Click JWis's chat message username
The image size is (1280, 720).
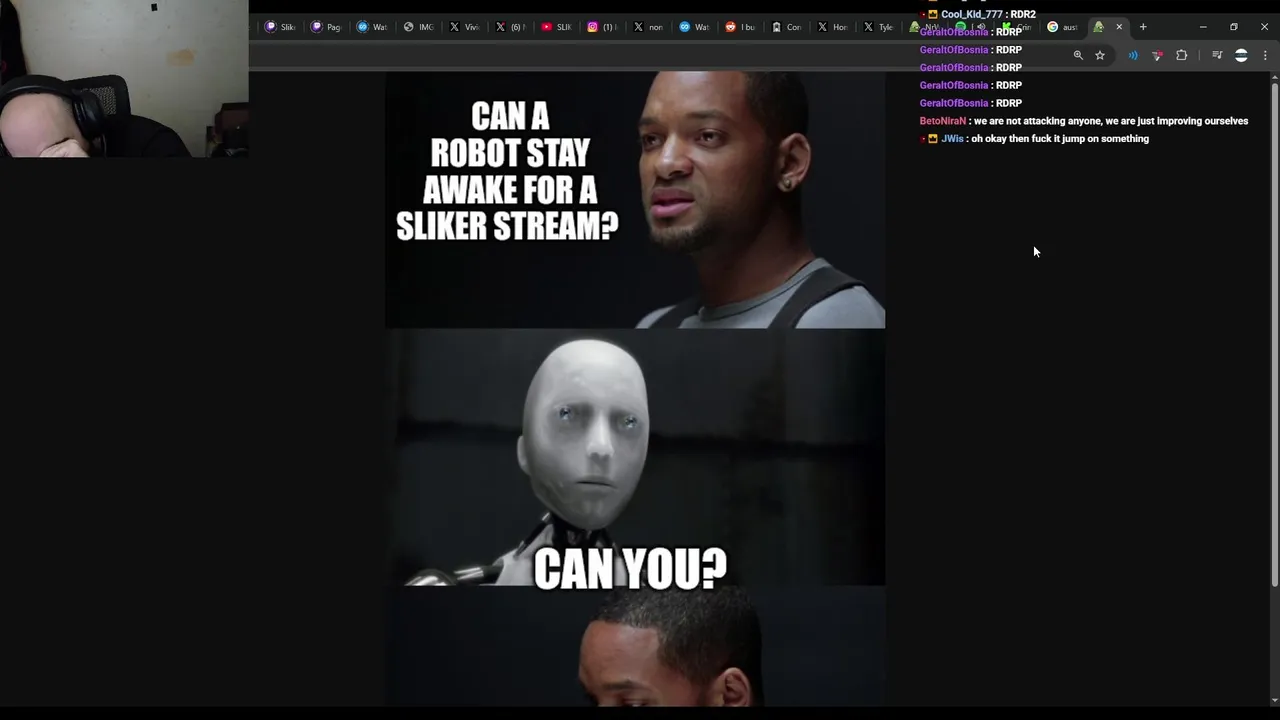[952, 139]
